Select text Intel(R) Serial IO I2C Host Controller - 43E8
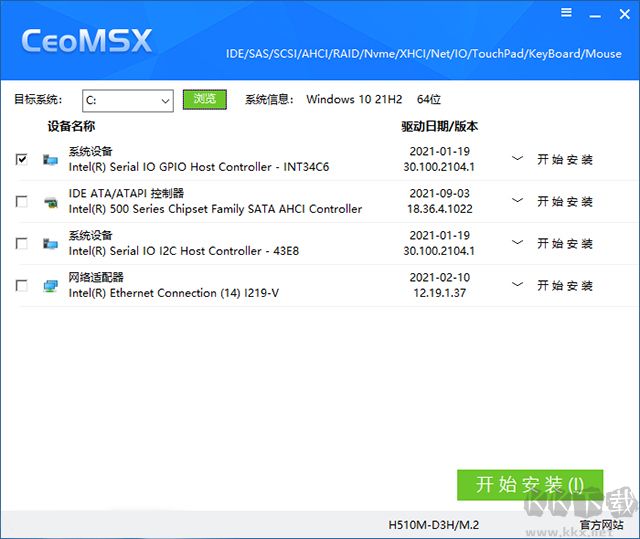 coord(184,251)
